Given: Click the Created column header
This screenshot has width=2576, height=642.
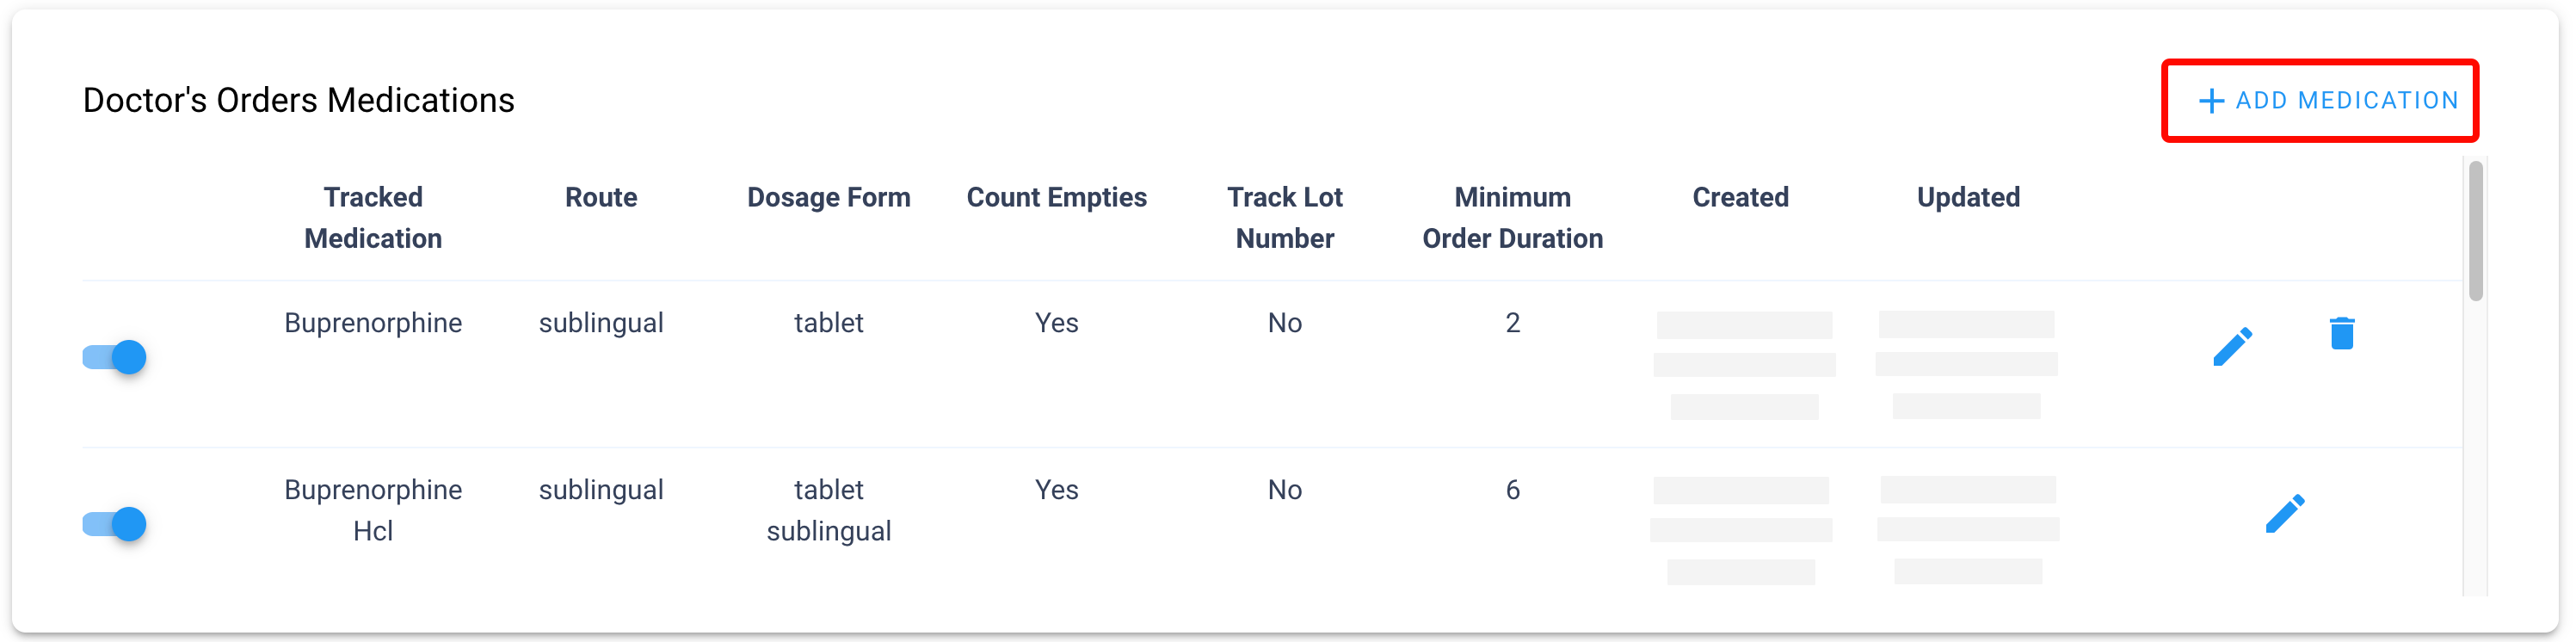Looking at the screenshot, I should point(1740,197).
